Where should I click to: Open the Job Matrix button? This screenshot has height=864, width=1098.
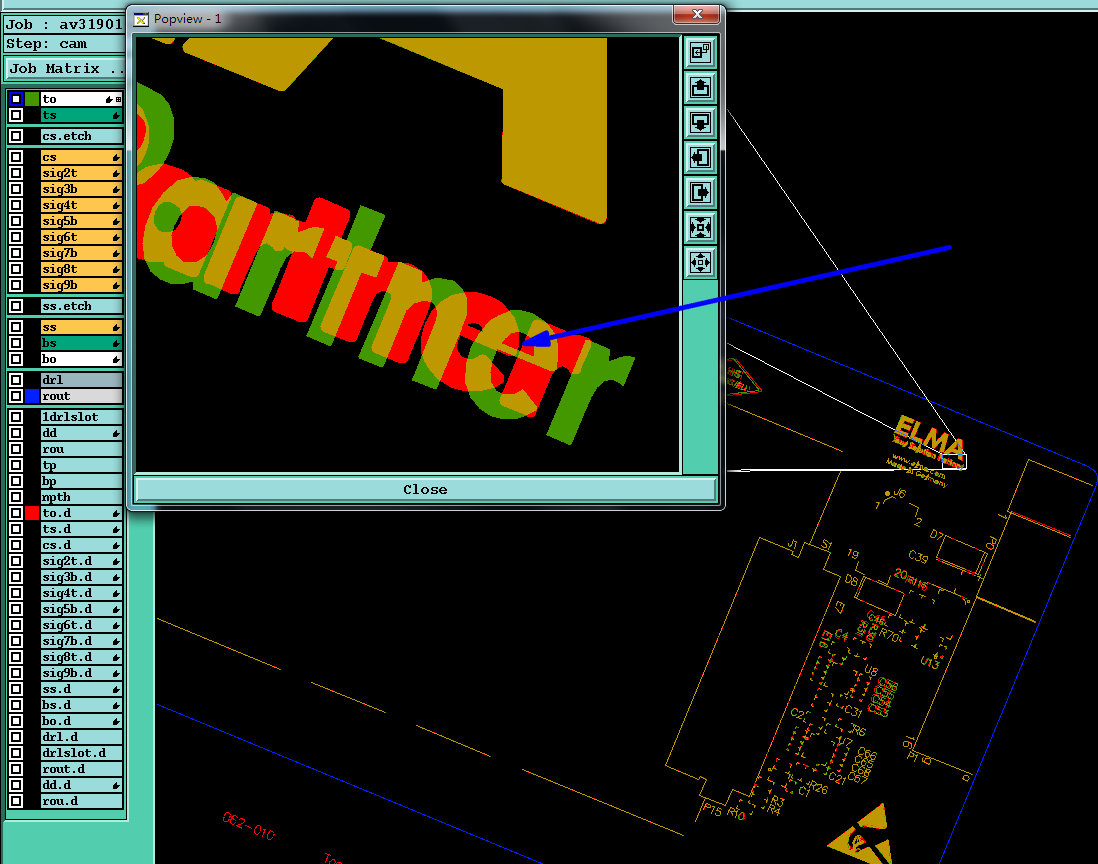click(65, 69)
